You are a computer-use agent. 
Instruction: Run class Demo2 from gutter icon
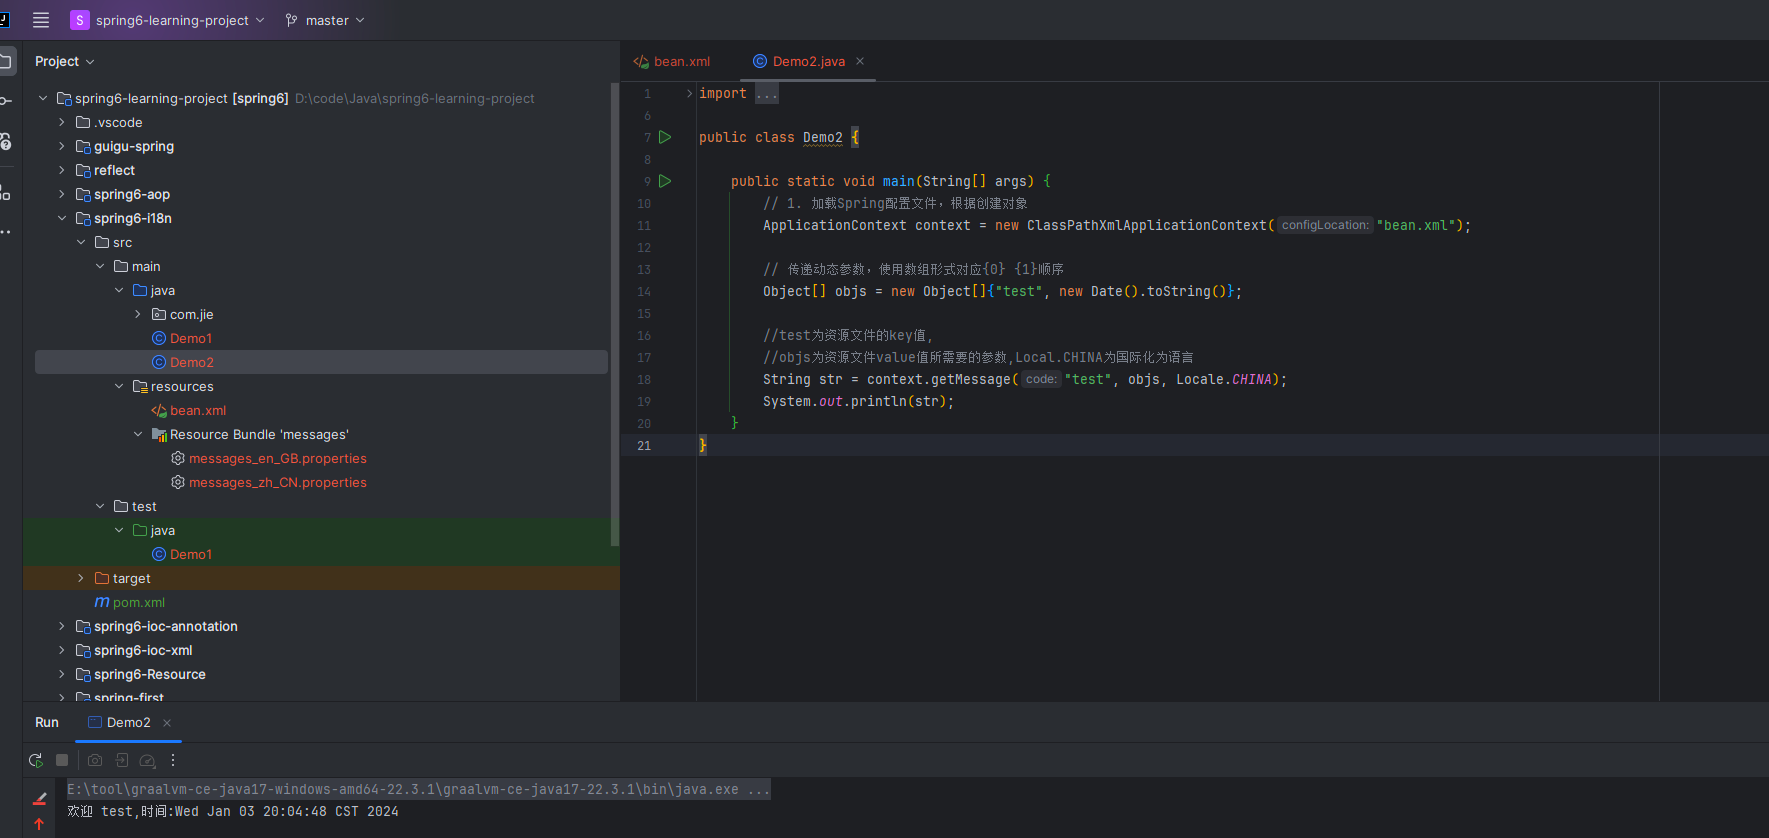pos(665,137)
